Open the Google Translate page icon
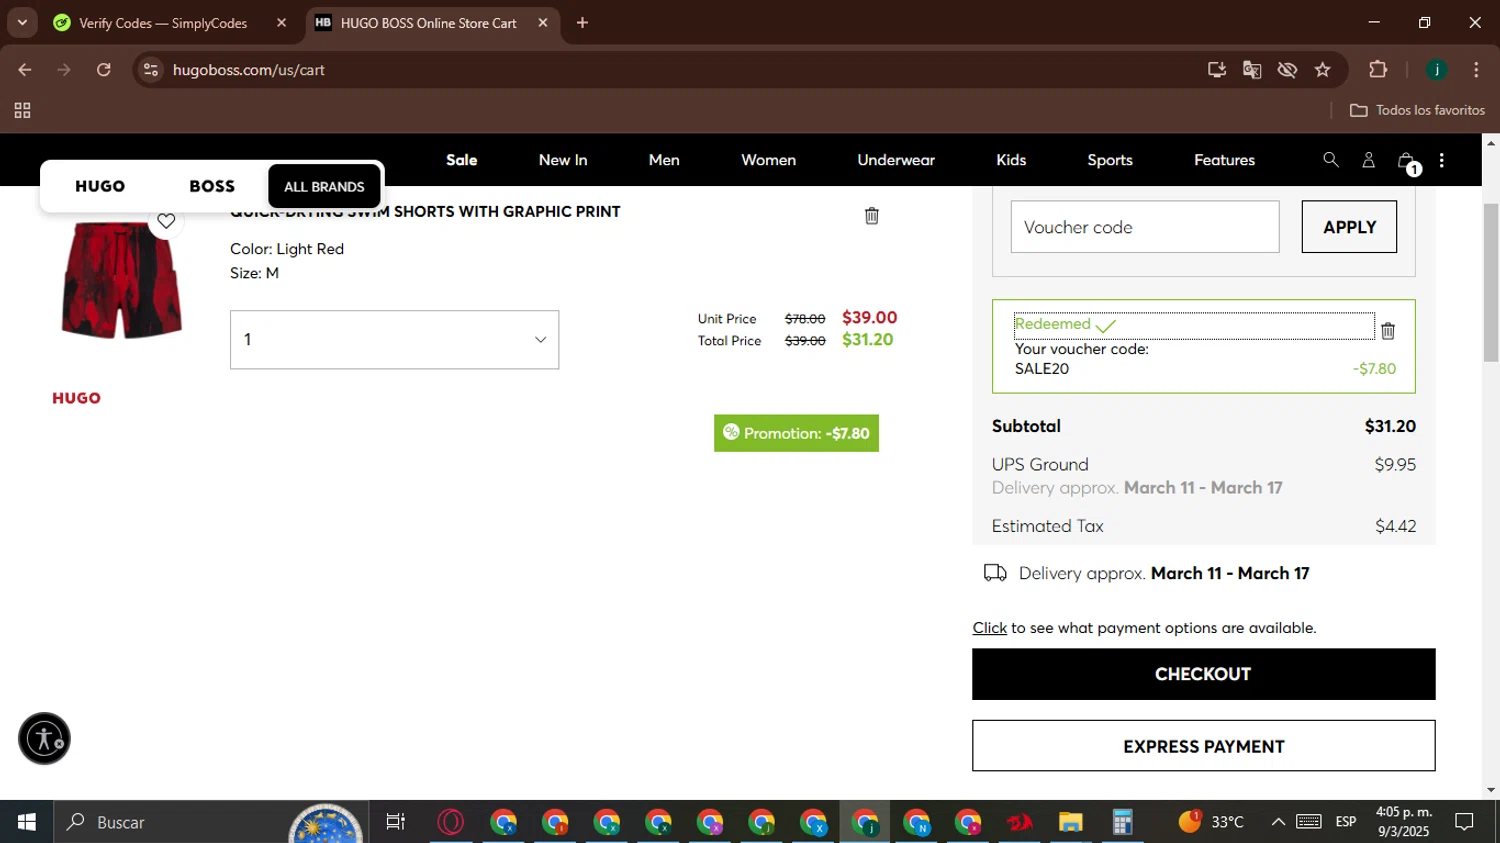This screenshot has width=1500, height=843. (x=1252, y=70)
